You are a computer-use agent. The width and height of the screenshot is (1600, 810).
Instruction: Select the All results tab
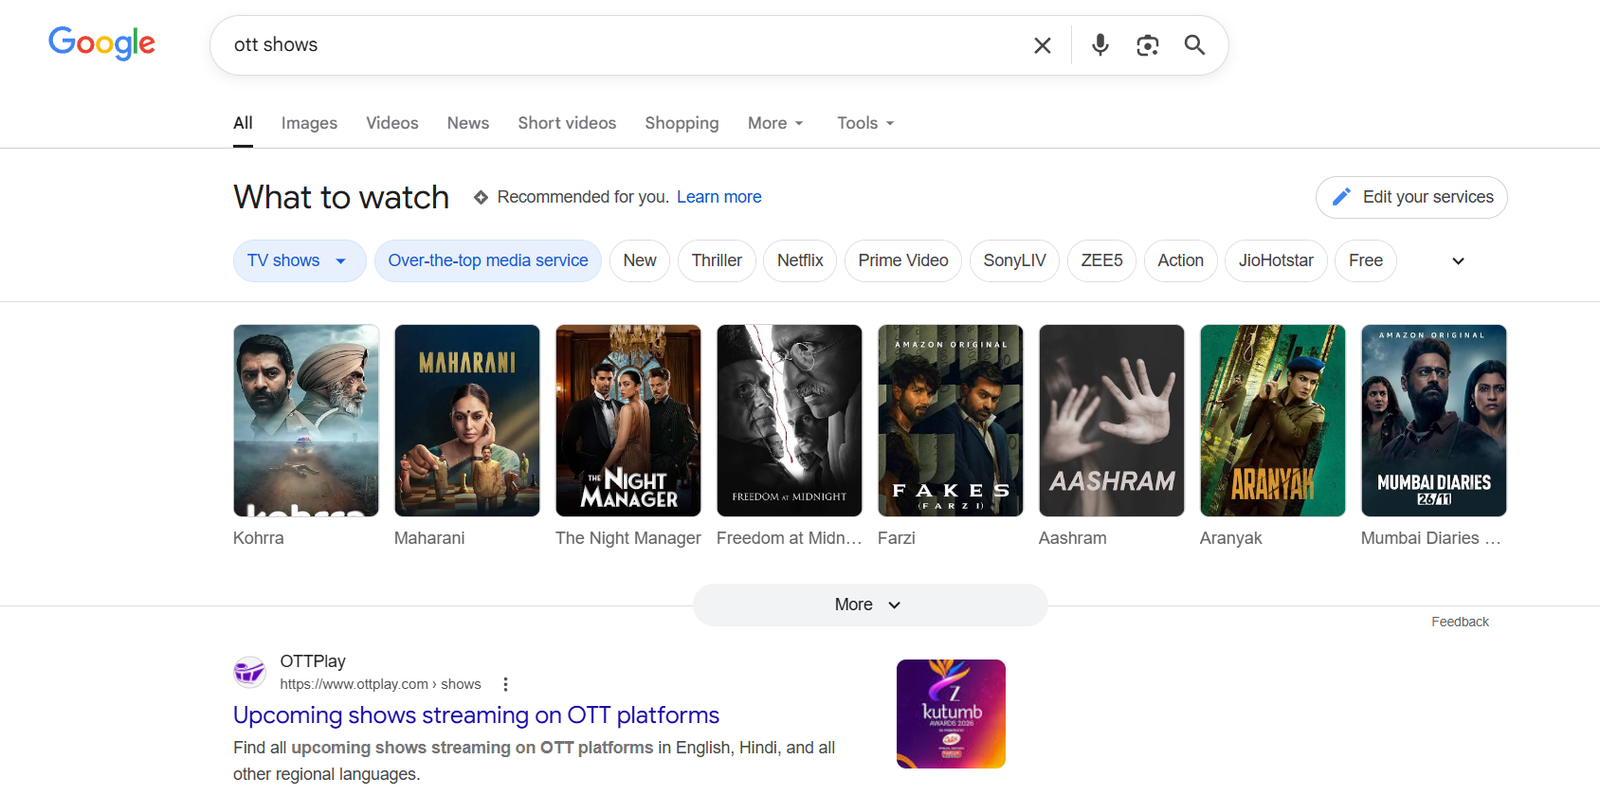243,123
